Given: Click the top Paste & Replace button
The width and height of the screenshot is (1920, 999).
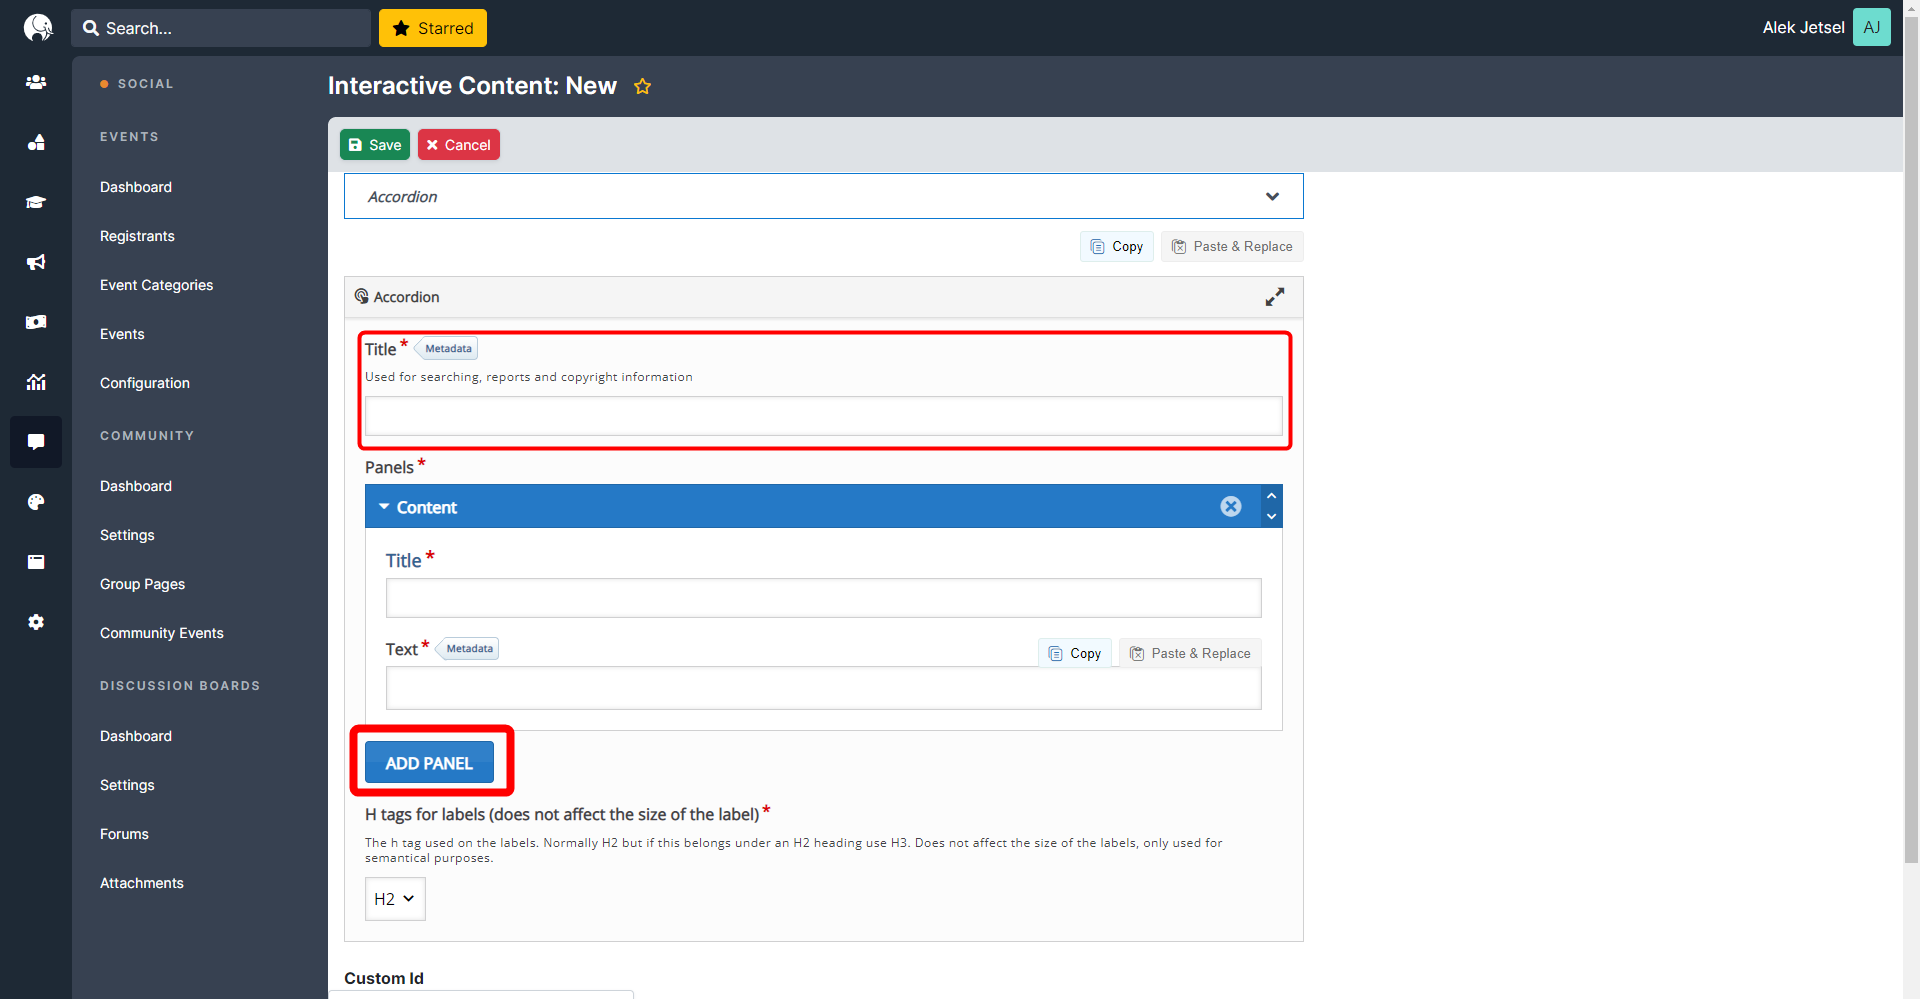Looking at the screenshot, I should 1232,247.
